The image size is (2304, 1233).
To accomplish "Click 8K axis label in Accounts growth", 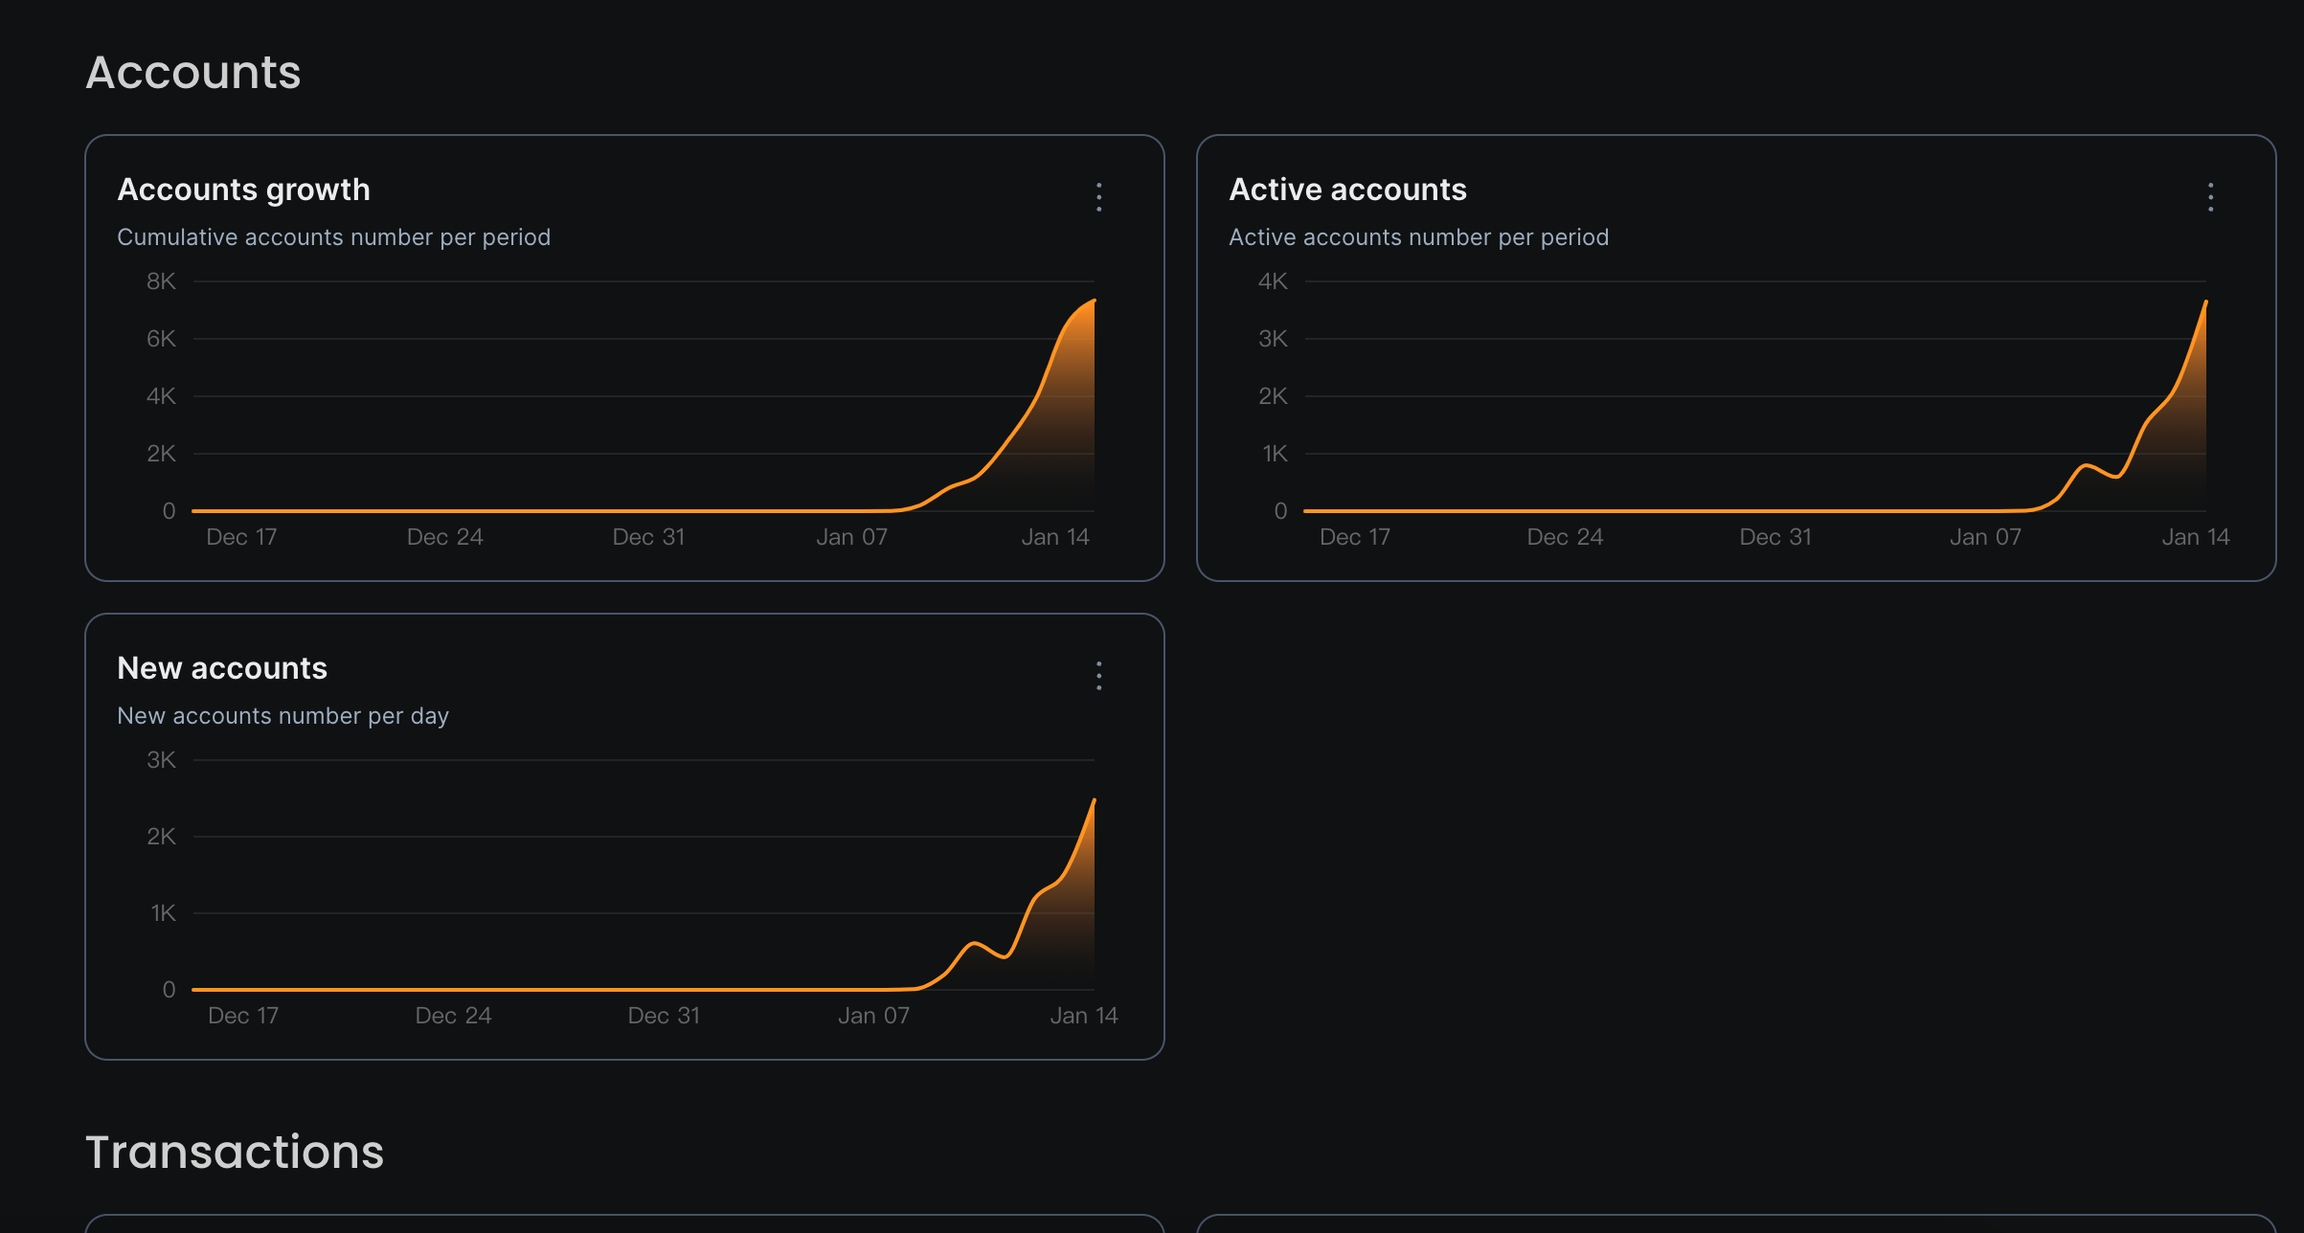I will click(161, 282).
